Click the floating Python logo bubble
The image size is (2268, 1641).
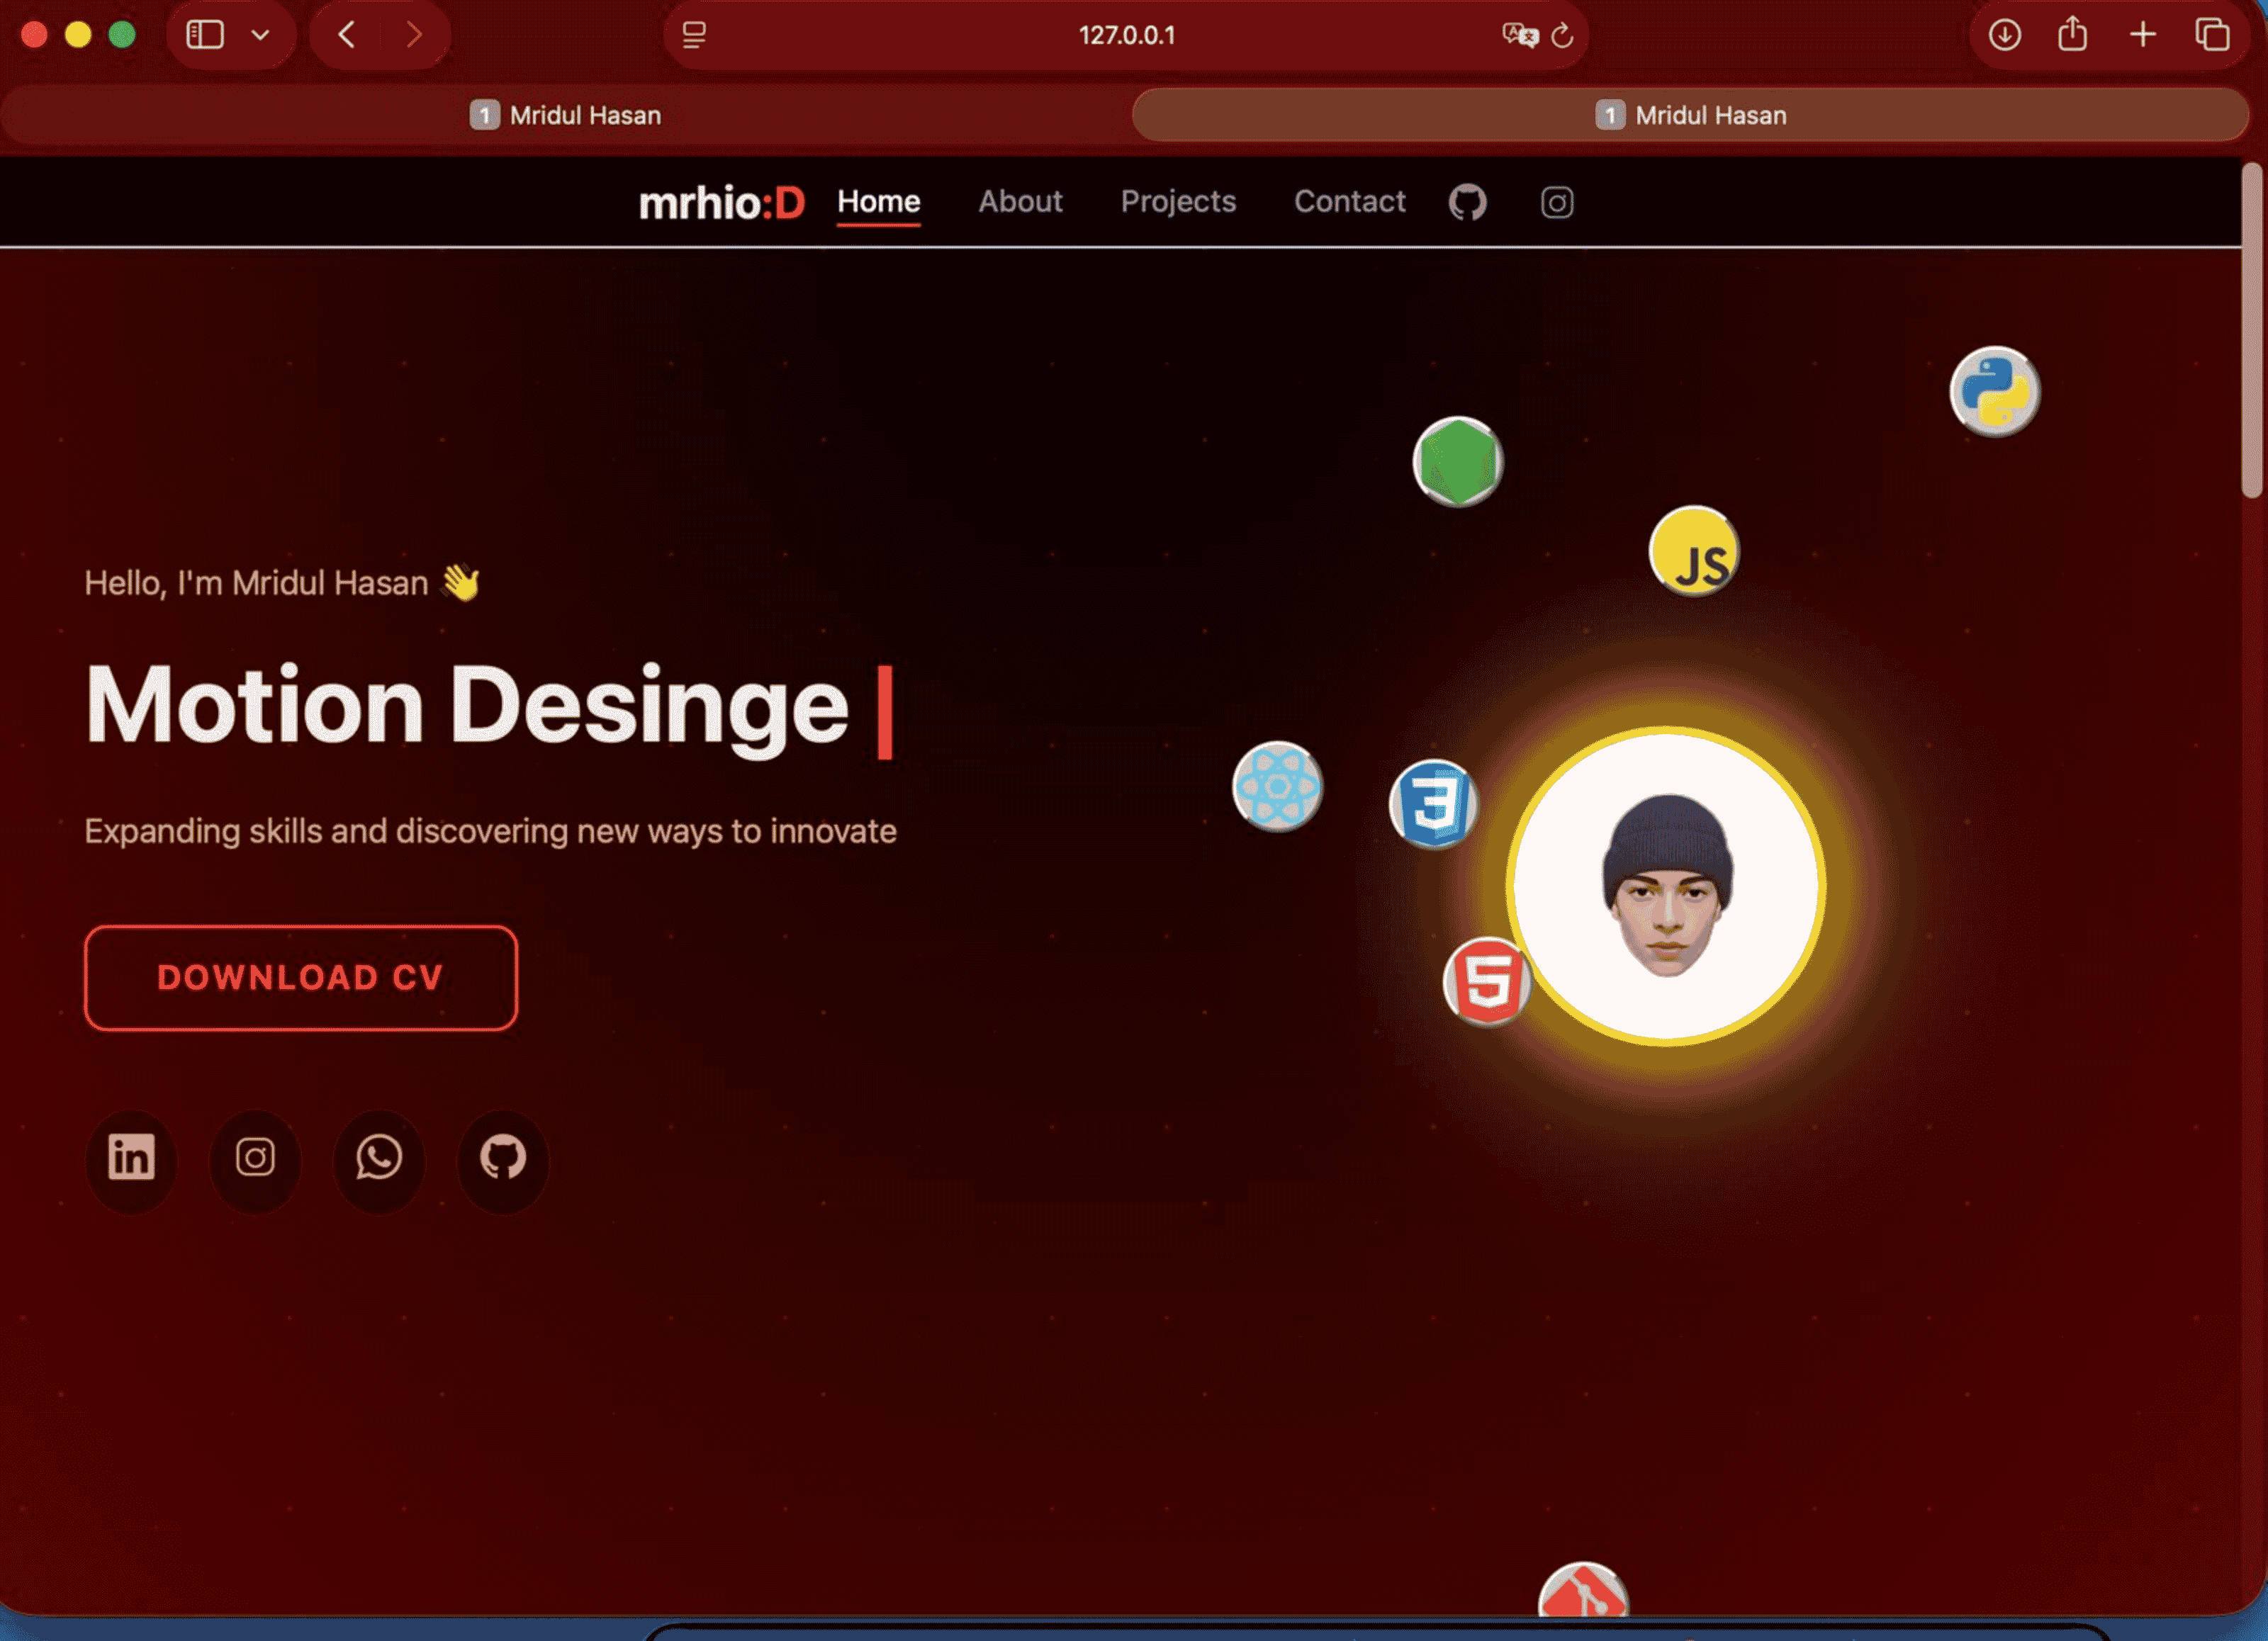coord(1994,391)
